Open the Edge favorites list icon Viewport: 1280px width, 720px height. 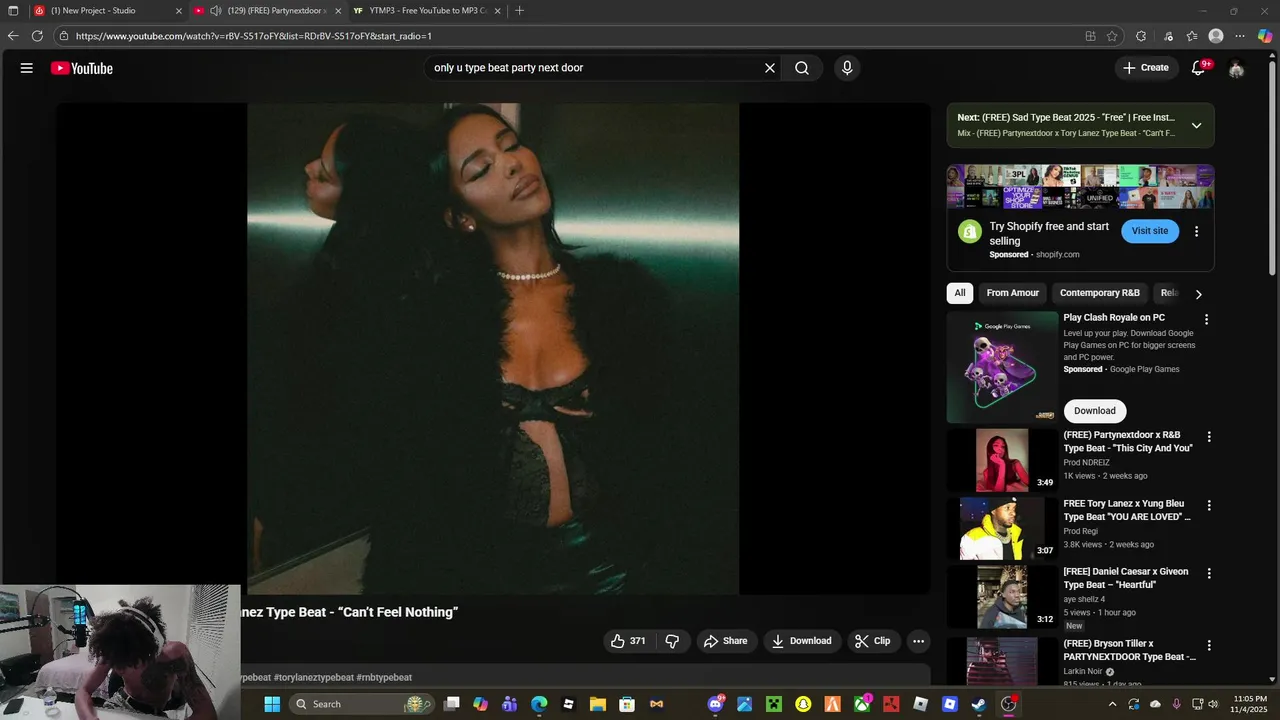point(1192,36)
